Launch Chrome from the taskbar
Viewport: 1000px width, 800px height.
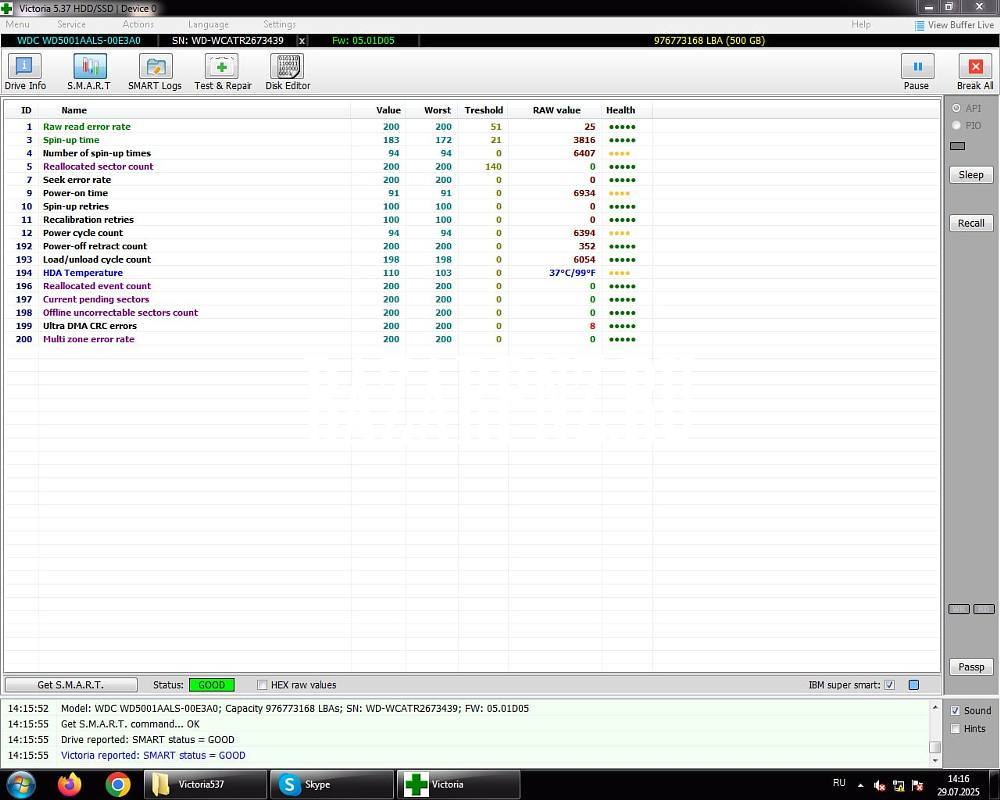coord(118,784)
